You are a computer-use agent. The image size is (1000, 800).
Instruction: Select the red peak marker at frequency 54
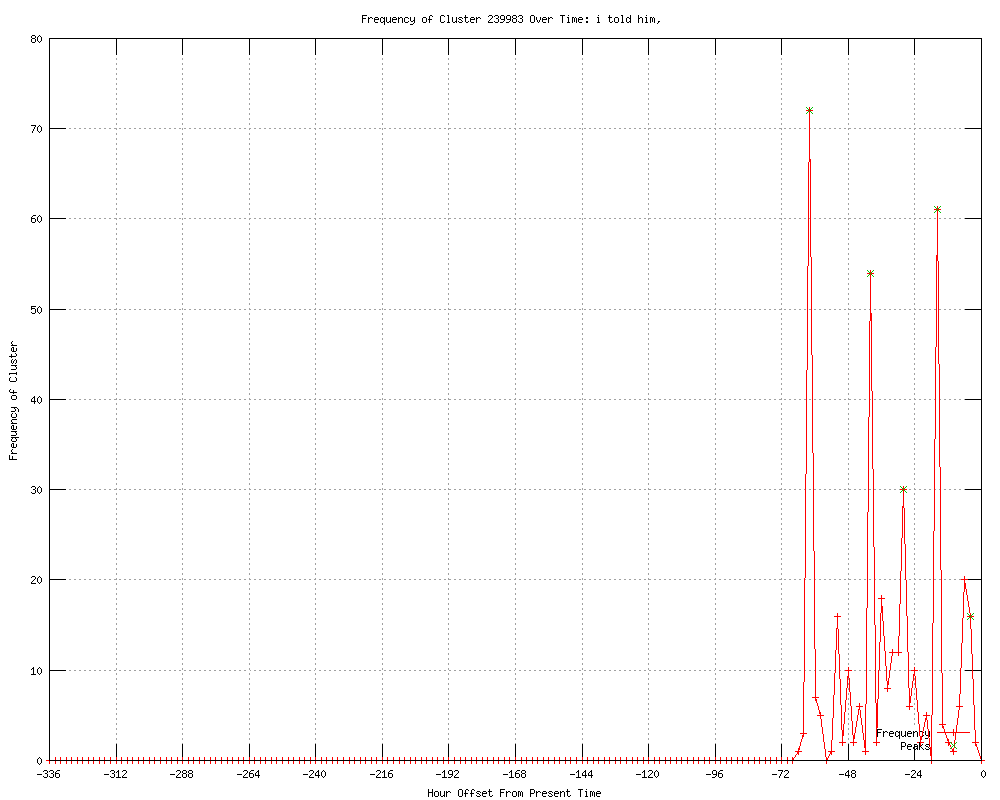pyautogui.click(x=870, y=273)
